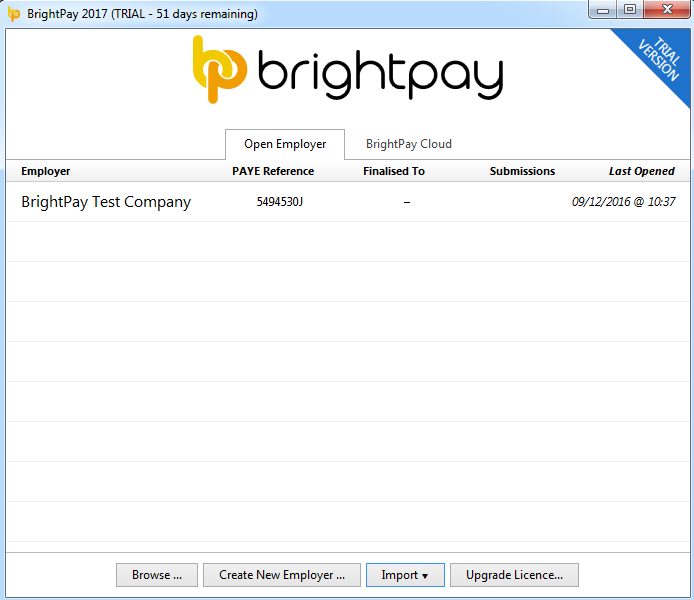
Task: Click the PAYE reference 5494530J
Action: click(280, 202)
